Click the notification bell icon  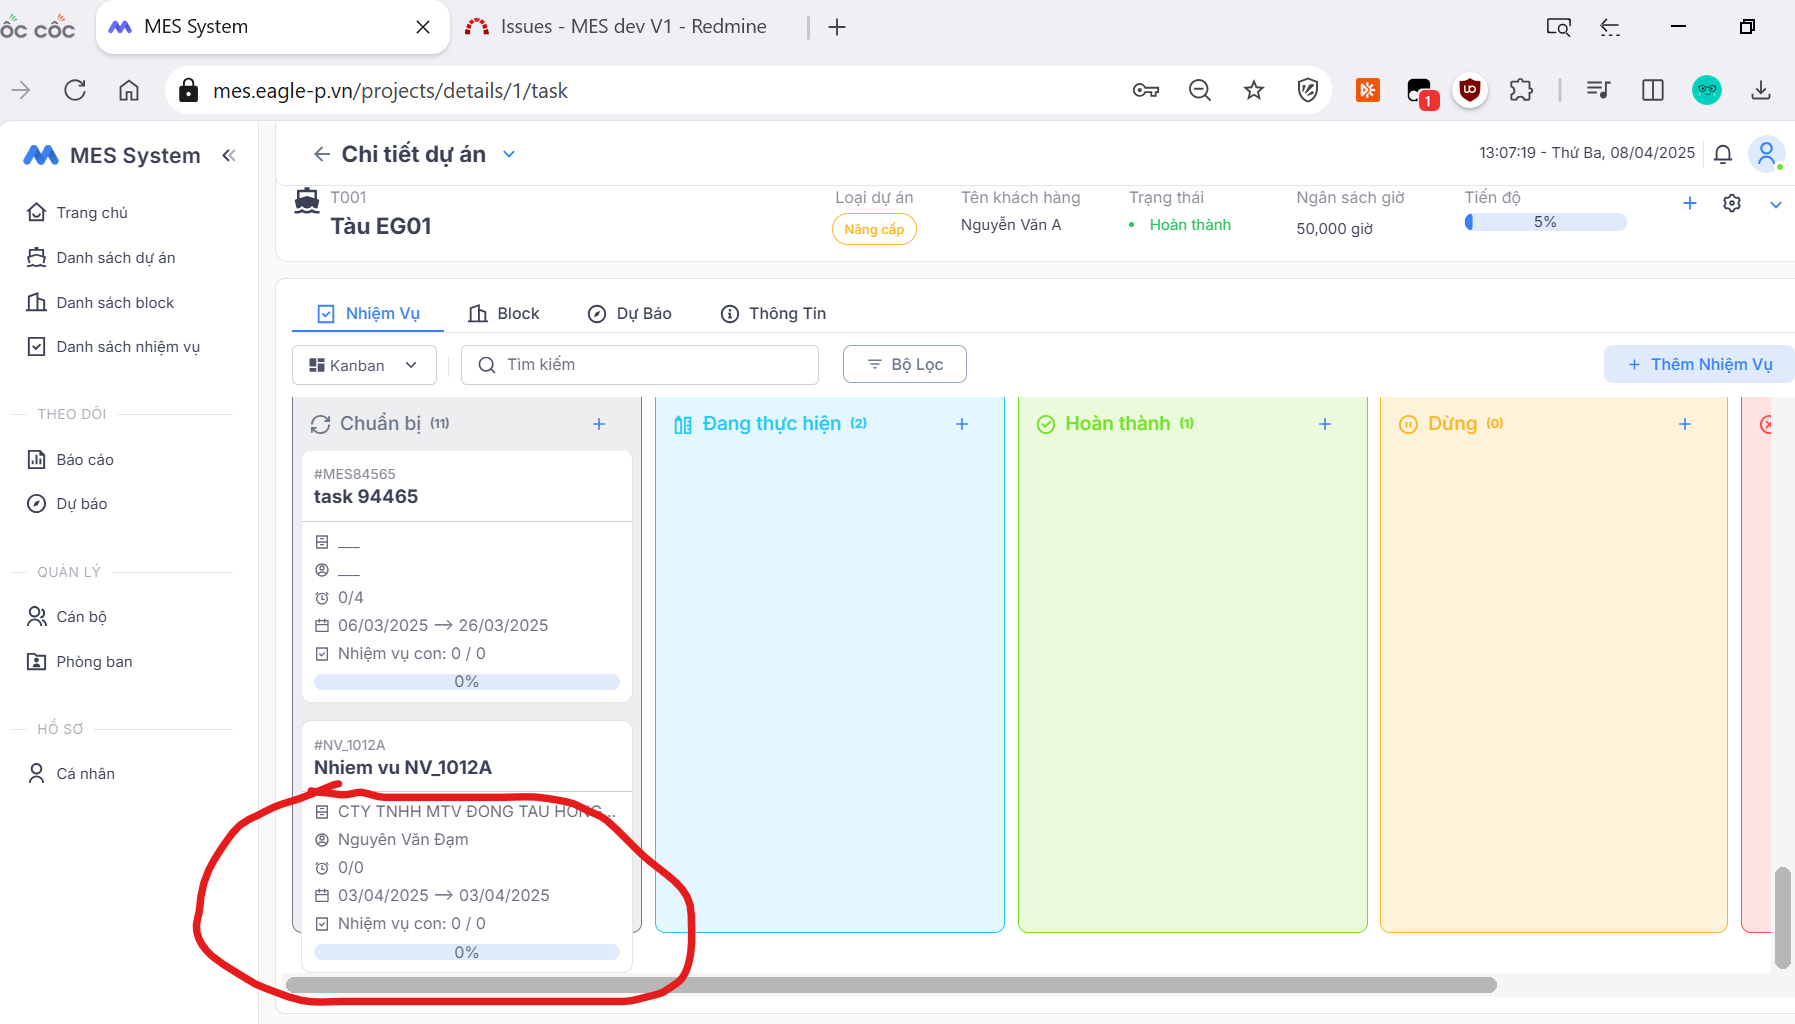click(x=1722, y=154)
